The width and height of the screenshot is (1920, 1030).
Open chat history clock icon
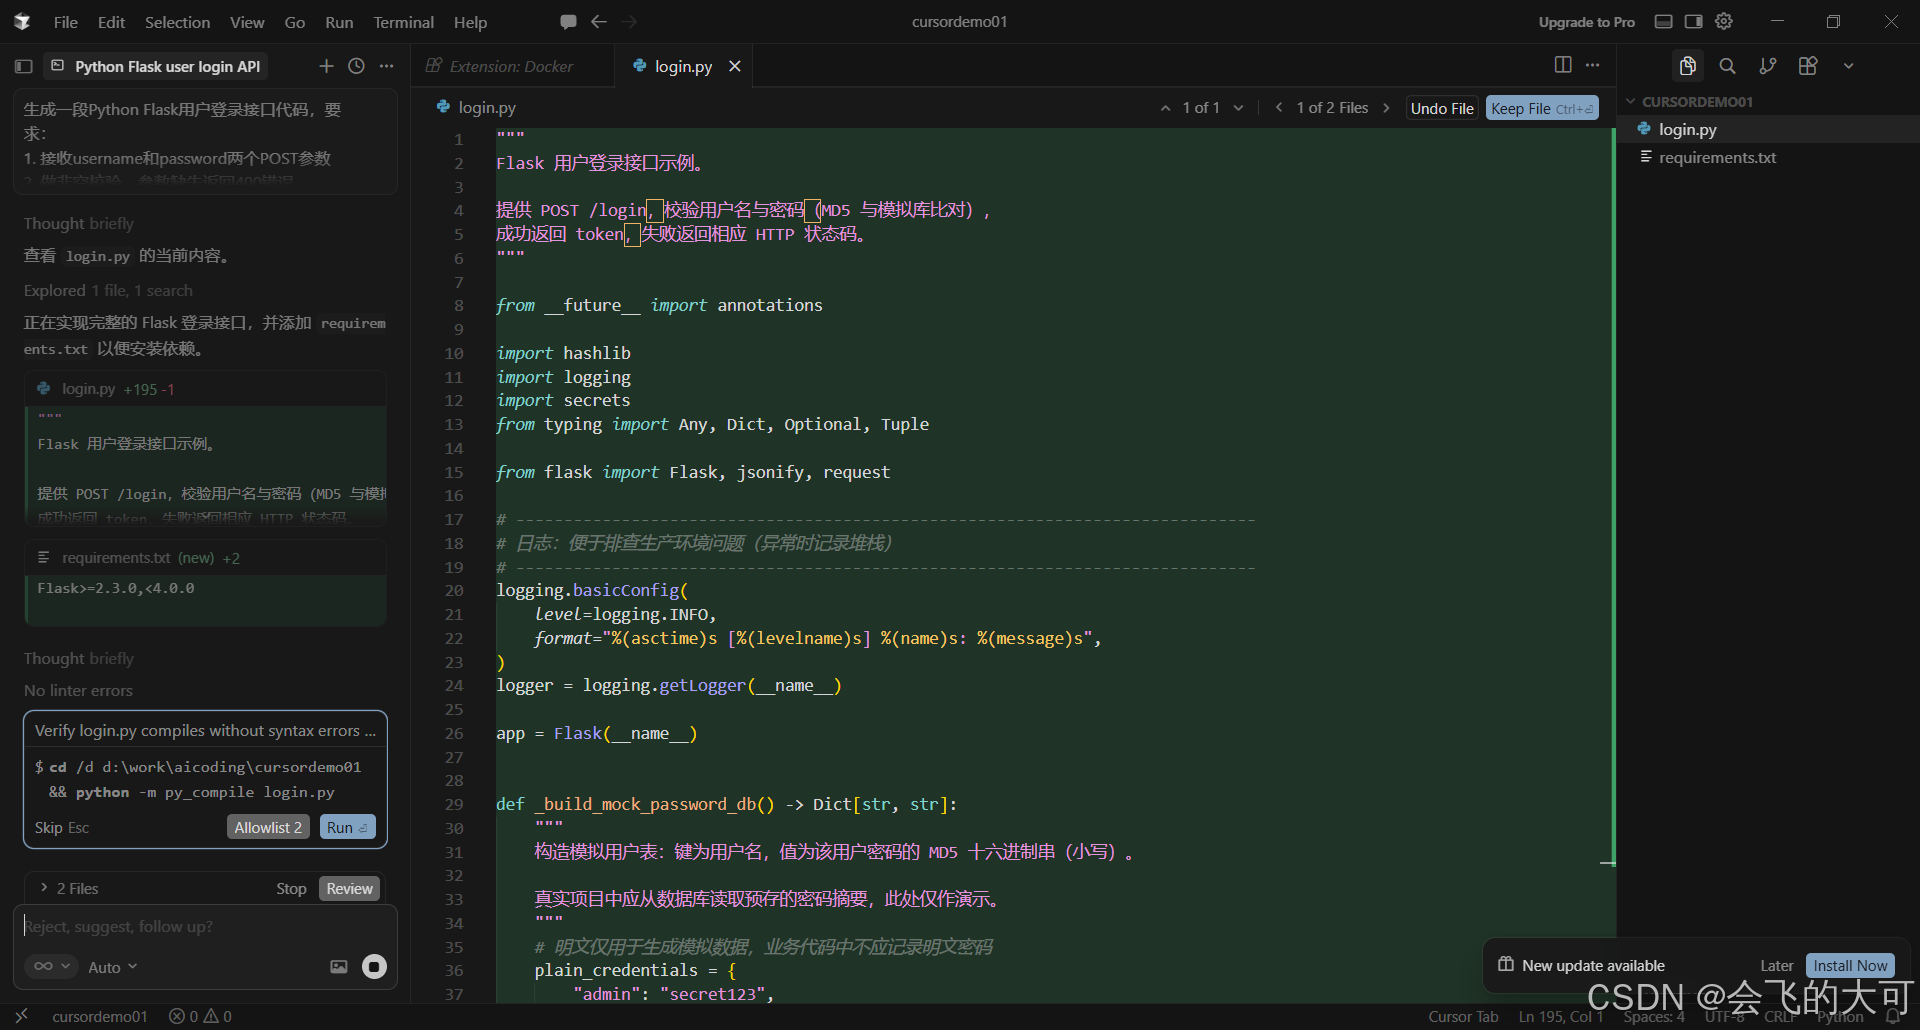pos(356,66)
